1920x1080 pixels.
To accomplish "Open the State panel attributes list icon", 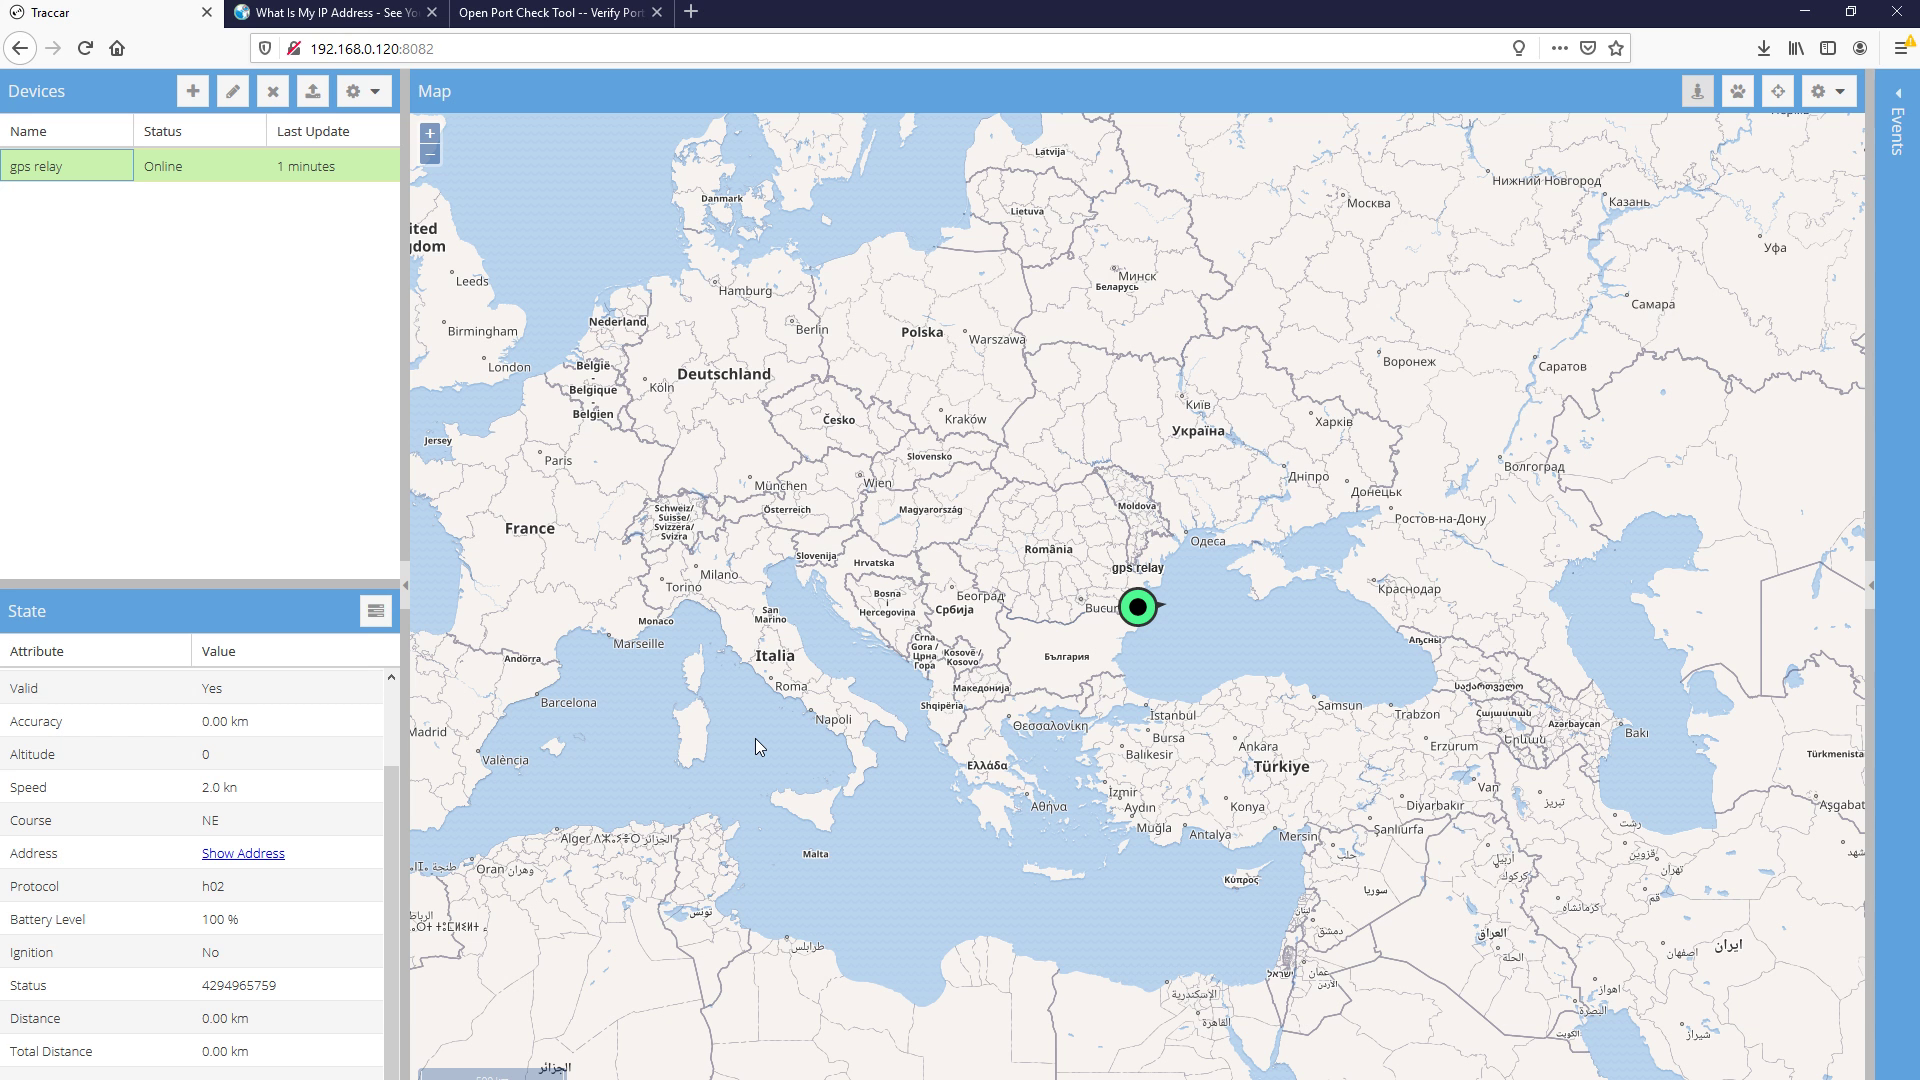I will coord(376,610).
